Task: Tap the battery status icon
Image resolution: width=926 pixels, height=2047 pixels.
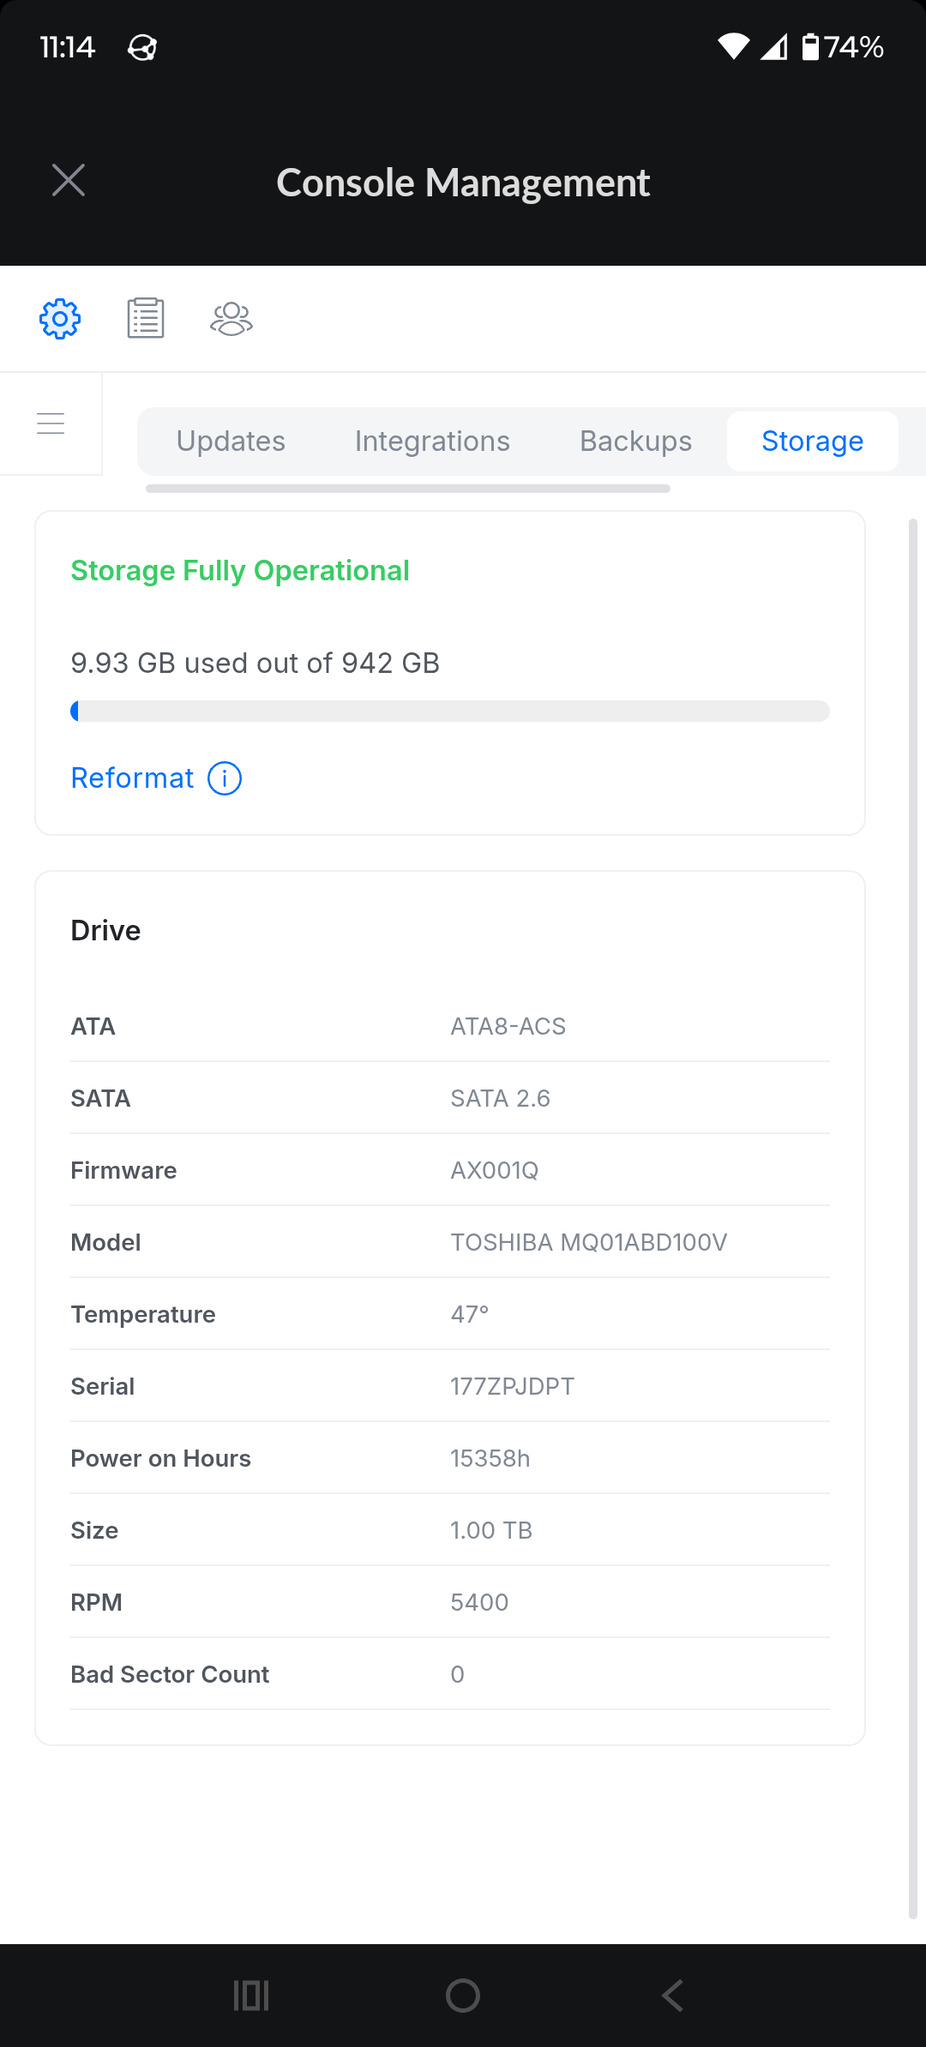Action: coord(811,47)
